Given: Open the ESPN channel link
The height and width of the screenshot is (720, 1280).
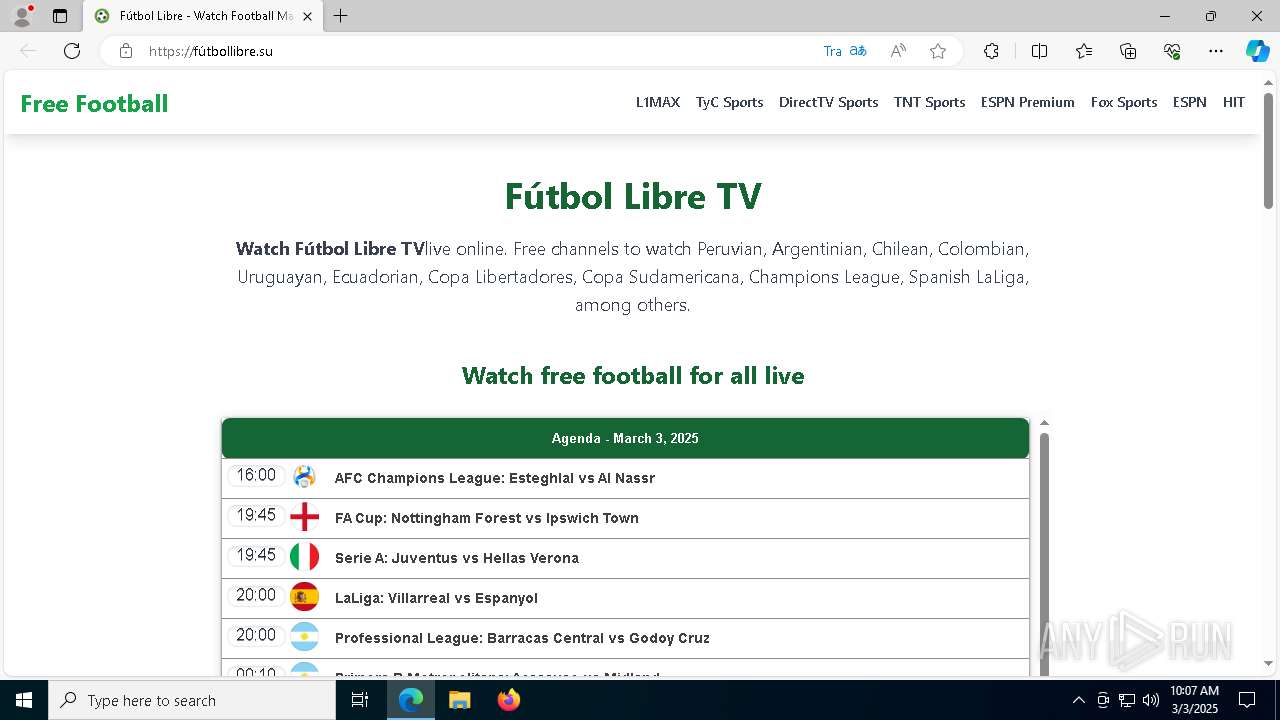Looking at the screenshot, I should click(x=1189, y=102).
